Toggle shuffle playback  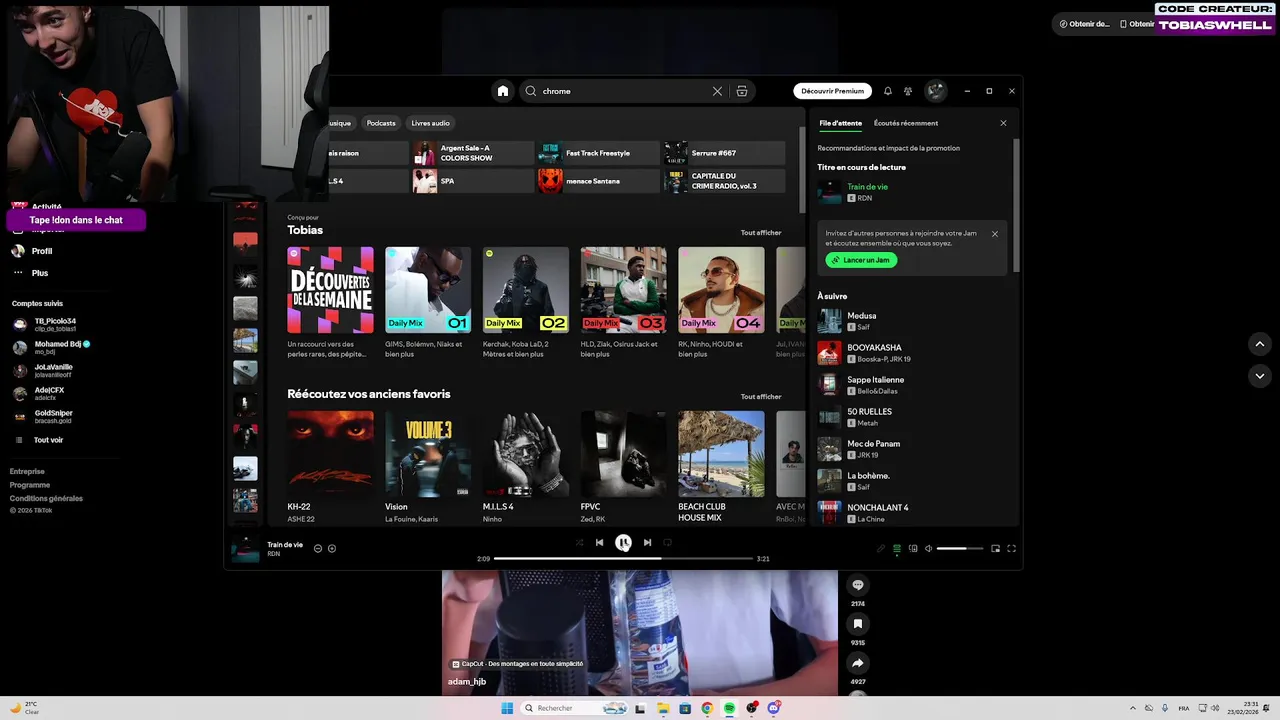(579, 543)
